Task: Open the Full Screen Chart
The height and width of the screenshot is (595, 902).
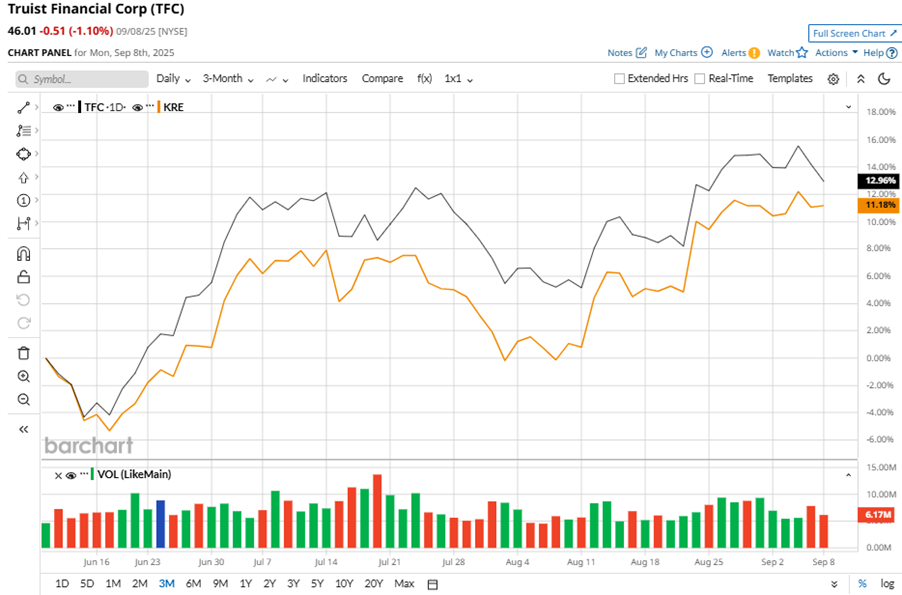Action: click(x=854, y=33)
